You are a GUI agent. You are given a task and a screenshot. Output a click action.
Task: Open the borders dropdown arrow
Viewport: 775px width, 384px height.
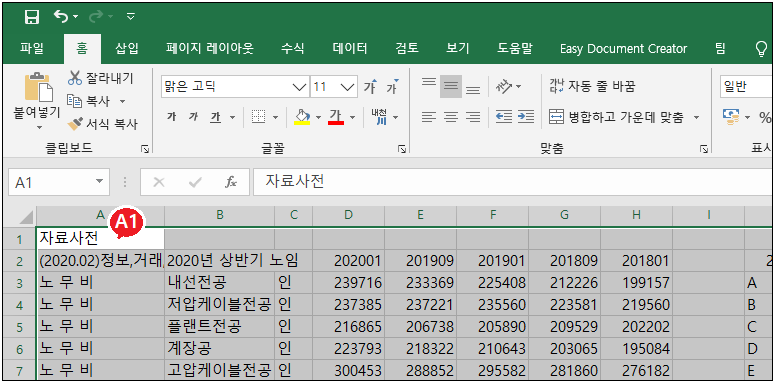pos(275,118)
